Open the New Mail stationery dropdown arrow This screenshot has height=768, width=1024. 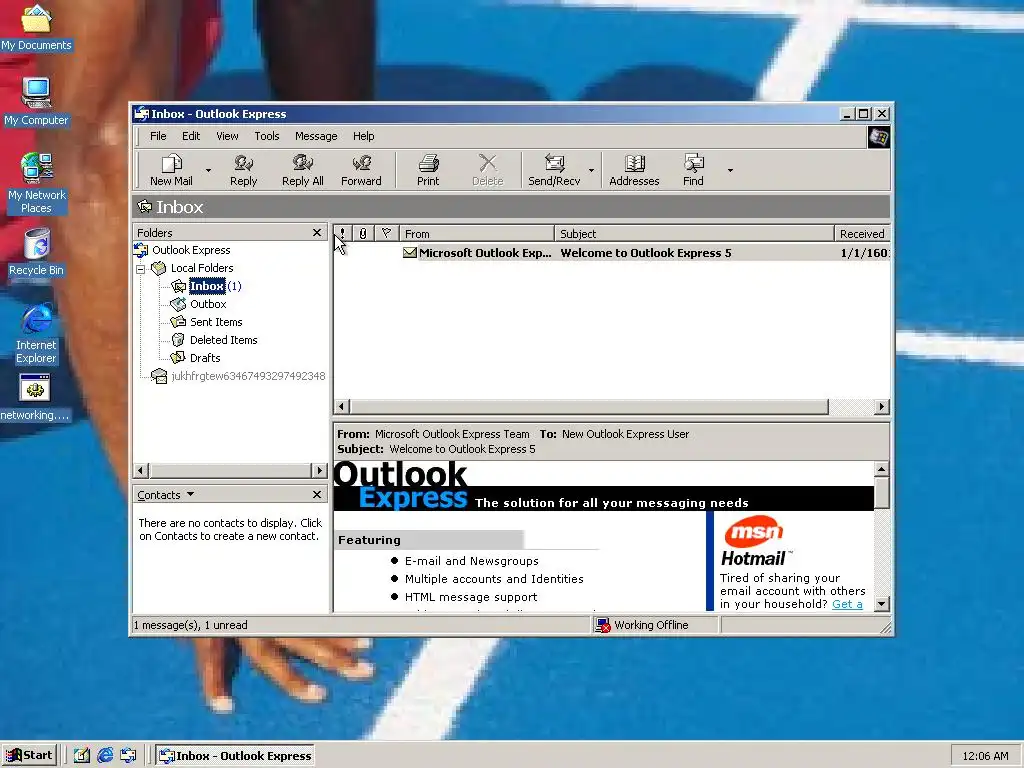pyautogui.click(x=208, y=170)
